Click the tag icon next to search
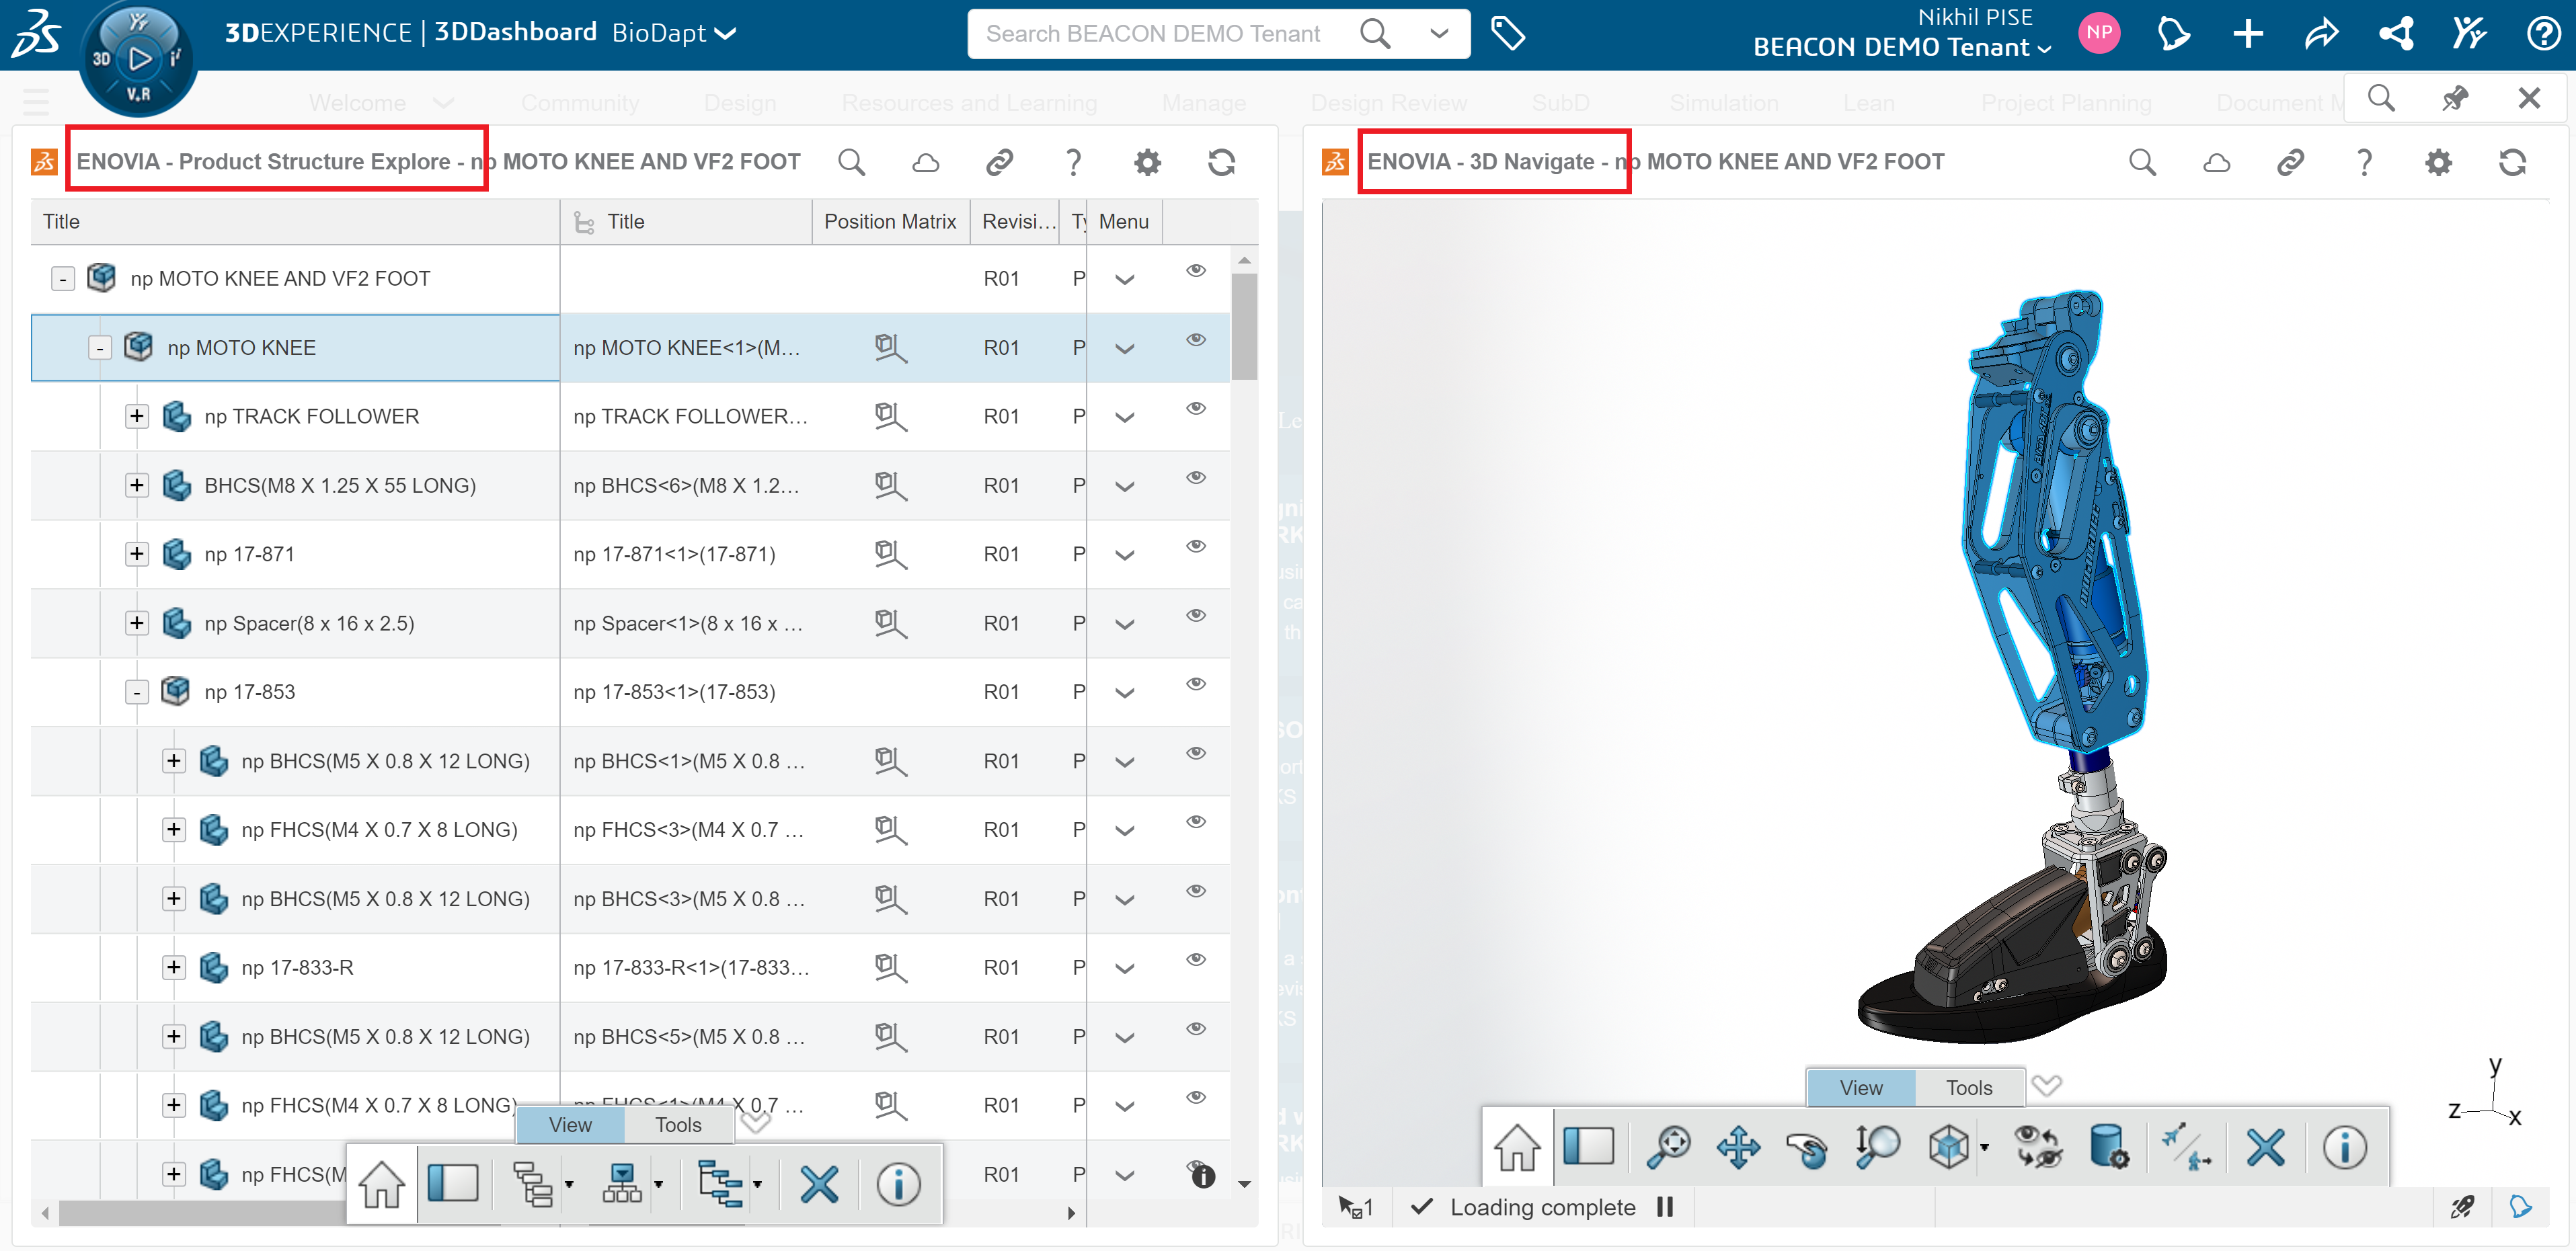The height and width of the screenshot is (1251, 2576). click(1507, 33)
